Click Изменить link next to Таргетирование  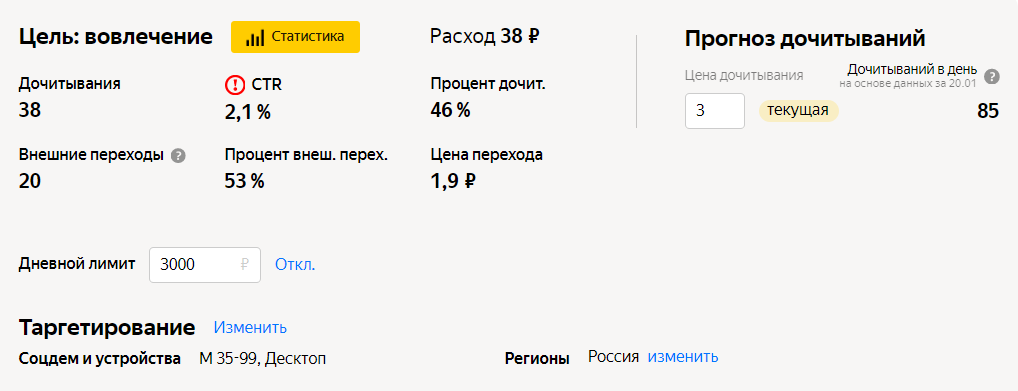[251, 327]
